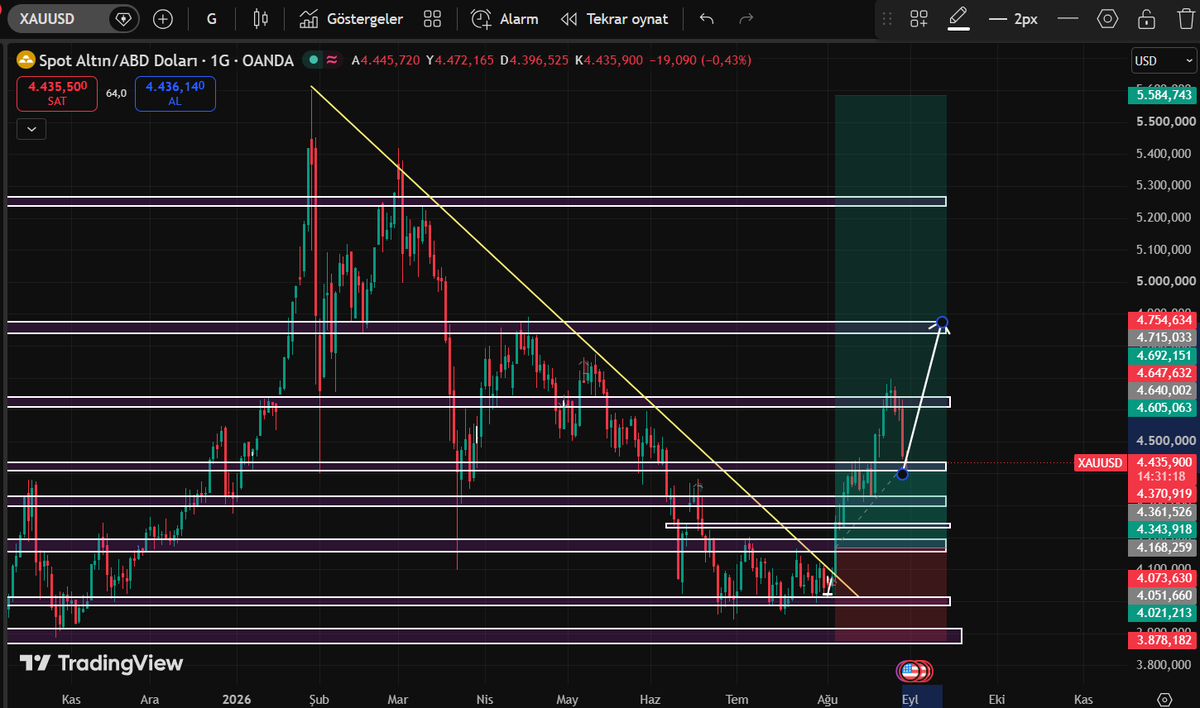The height and width of the screenshot is (708, 1200).
Task: Click the Ağu label on time axis
Action: click(x=827, y=699)
